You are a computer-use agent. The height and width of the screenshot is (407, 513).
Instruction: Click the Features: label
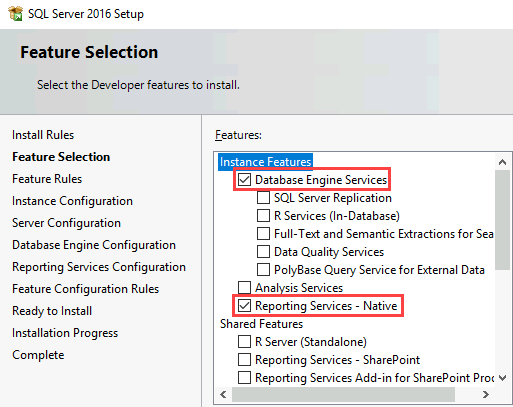[x=238, y=135]
